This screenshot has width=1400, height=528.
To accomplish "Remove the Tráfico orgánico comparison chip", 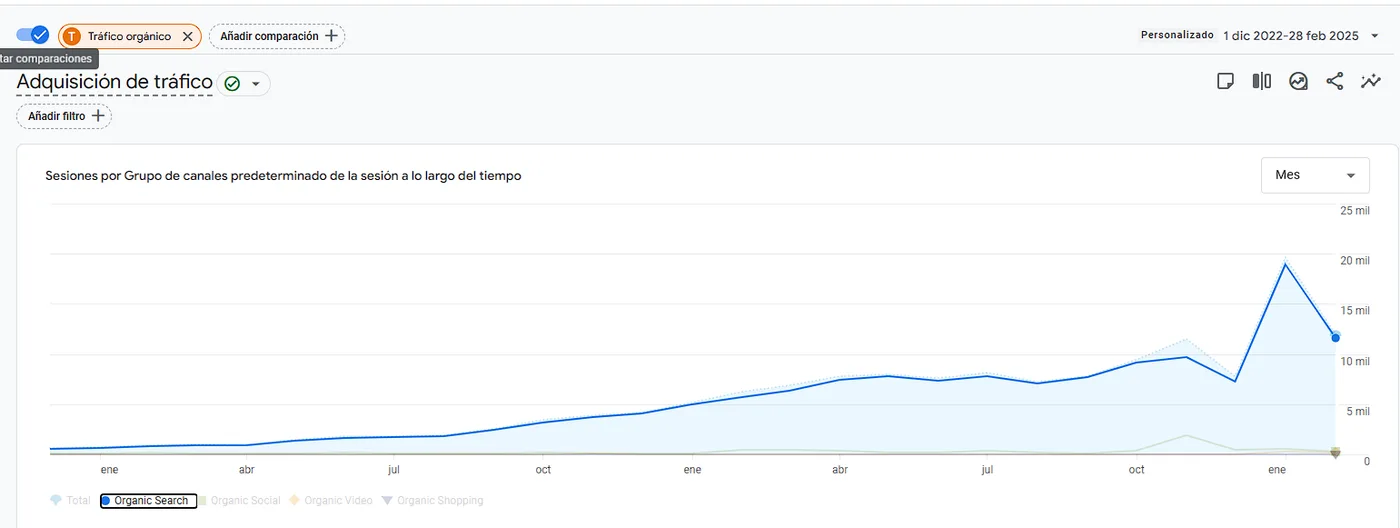I will pyautogui.click(x=187, y=36).
